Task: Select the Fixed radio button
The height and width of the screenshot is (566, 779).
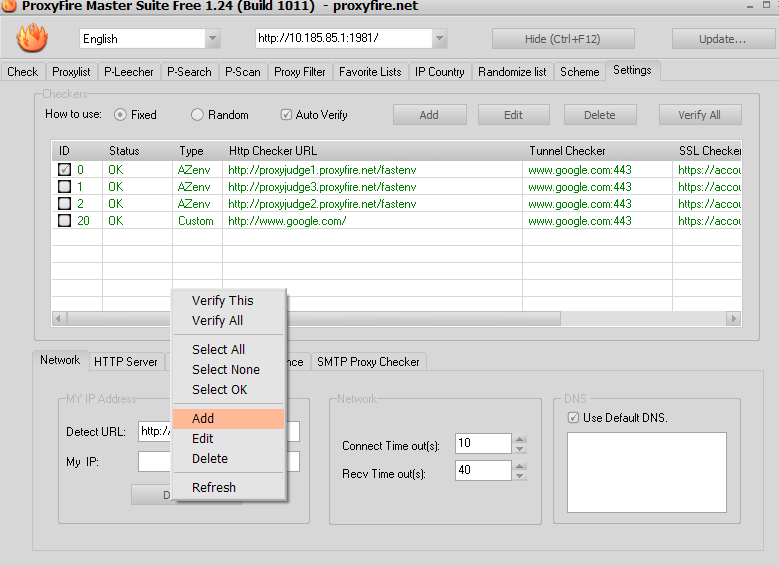Action: [x=120, y=115]
